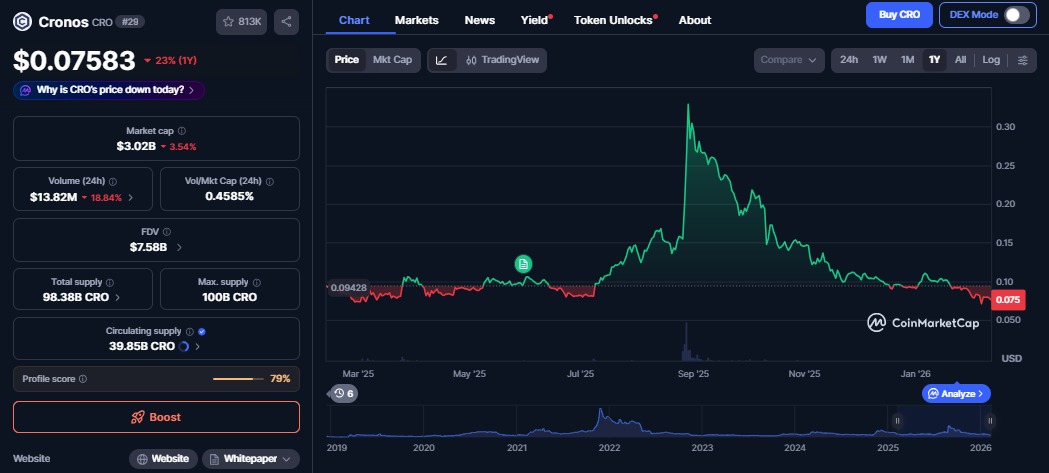
Task: Set chart range to All
Action: pyautogui.click(x=960, y=60)
